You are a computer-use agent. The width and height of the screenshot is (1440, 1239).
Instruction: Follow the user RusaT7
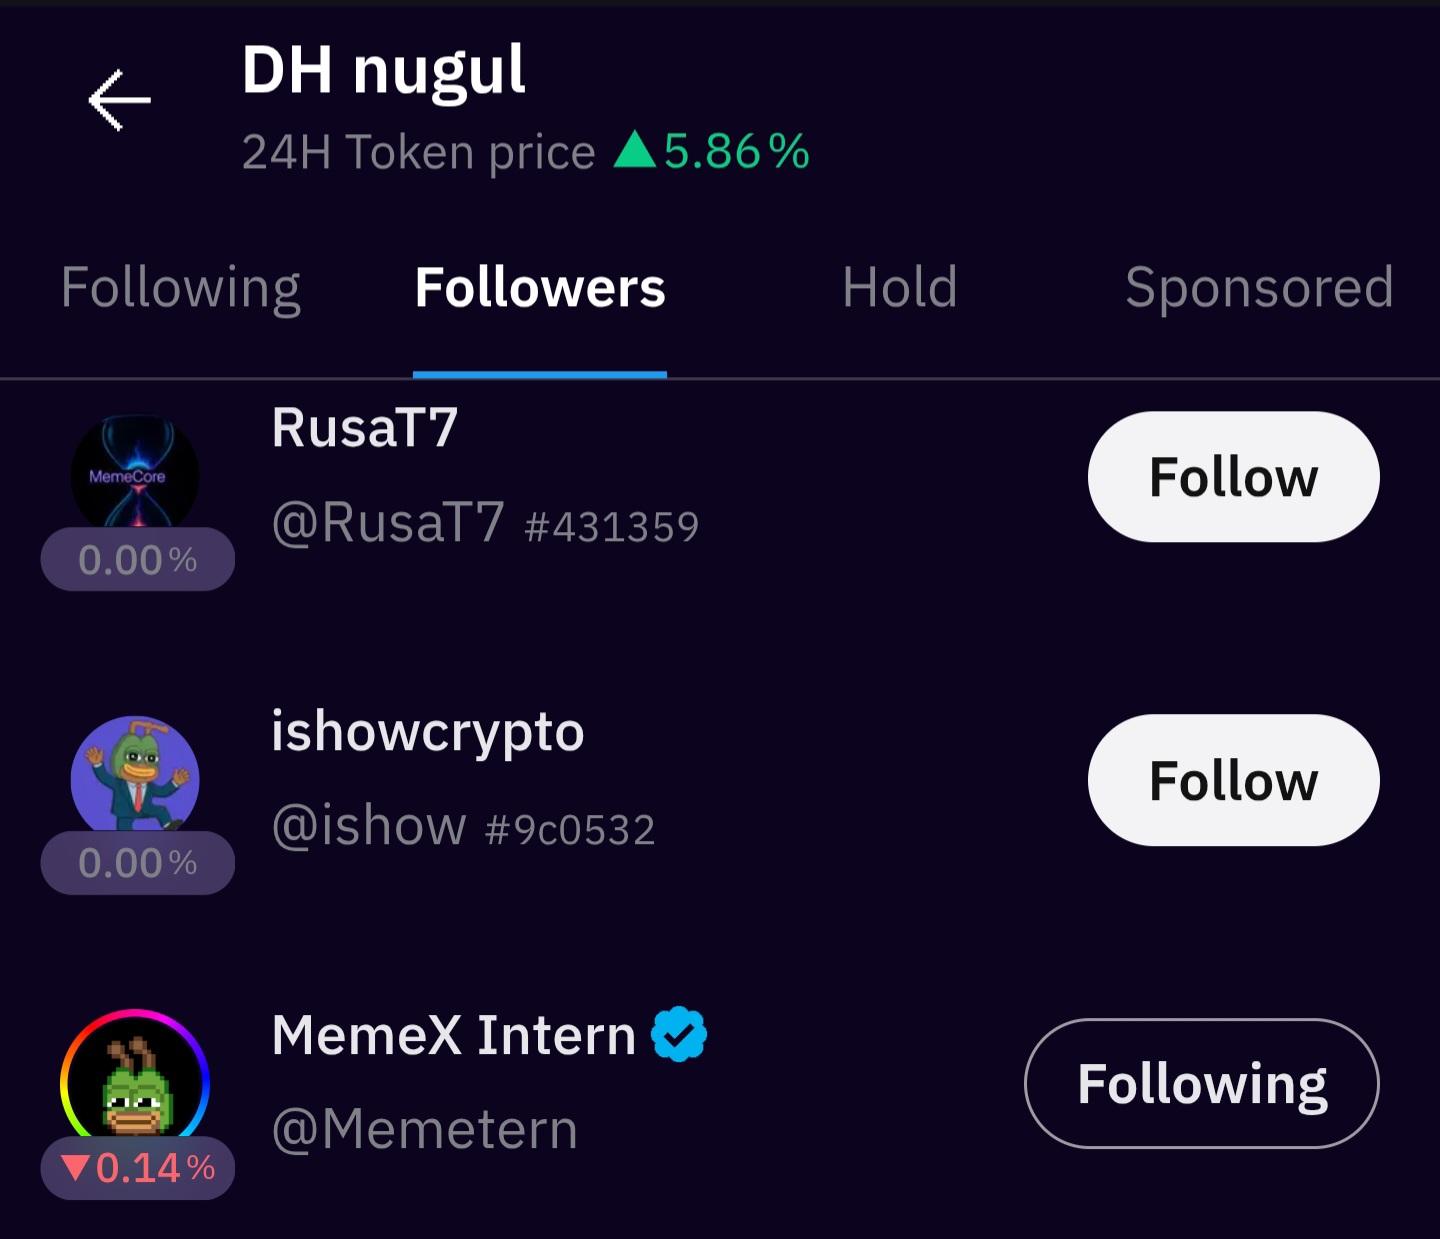coord(1233,477)
